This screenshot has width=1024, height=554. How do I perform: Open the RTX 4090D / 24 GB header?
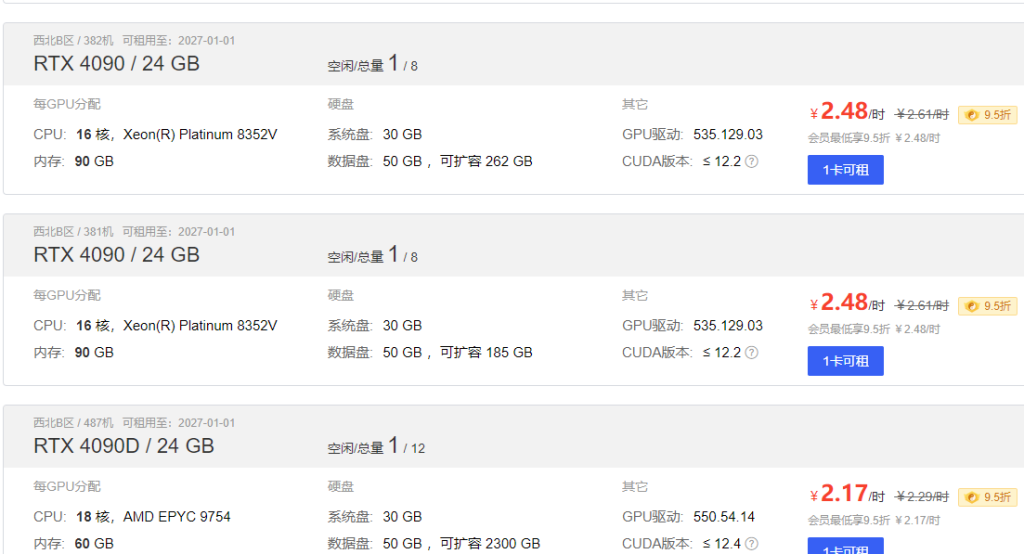tap(123, 446)
